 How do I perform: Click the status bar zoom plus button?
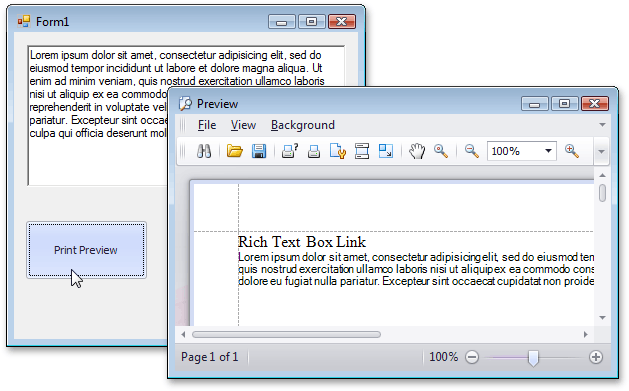(596, 357)
